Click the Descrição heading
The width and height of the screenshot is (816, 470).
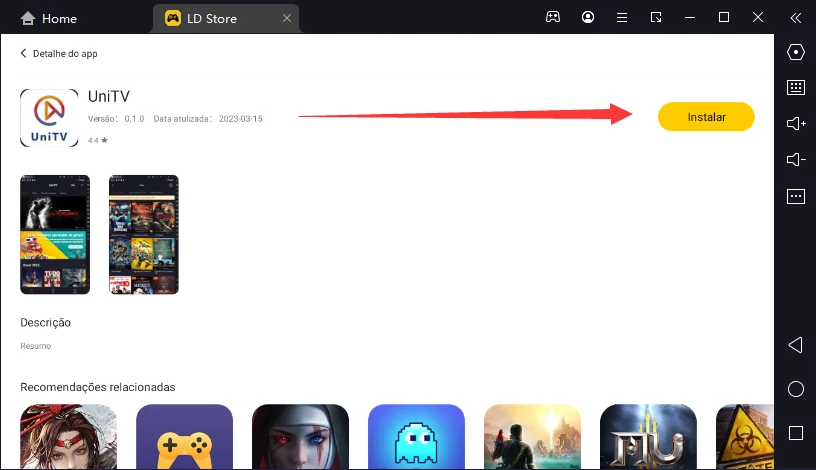tap(45, 322)
